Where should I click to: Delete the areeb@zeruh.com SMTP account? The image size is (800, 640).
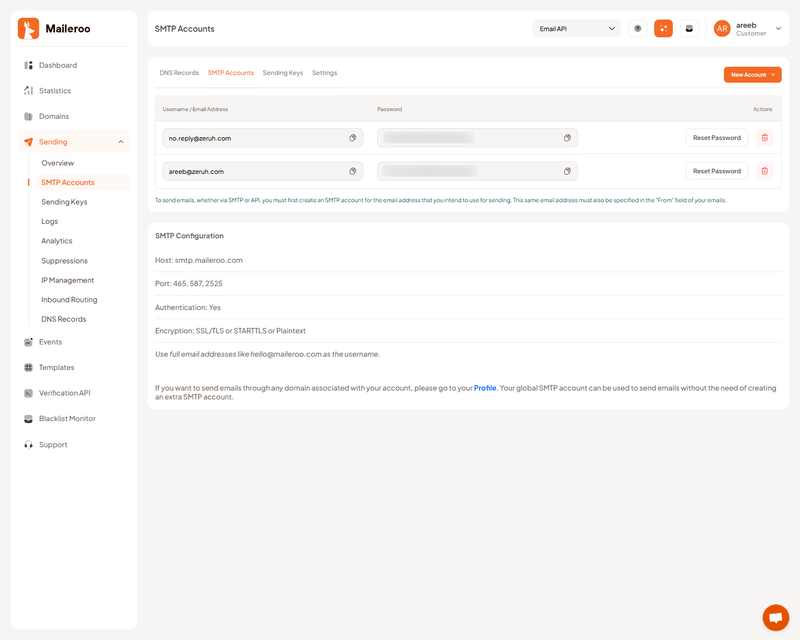(x=765, y=171)
